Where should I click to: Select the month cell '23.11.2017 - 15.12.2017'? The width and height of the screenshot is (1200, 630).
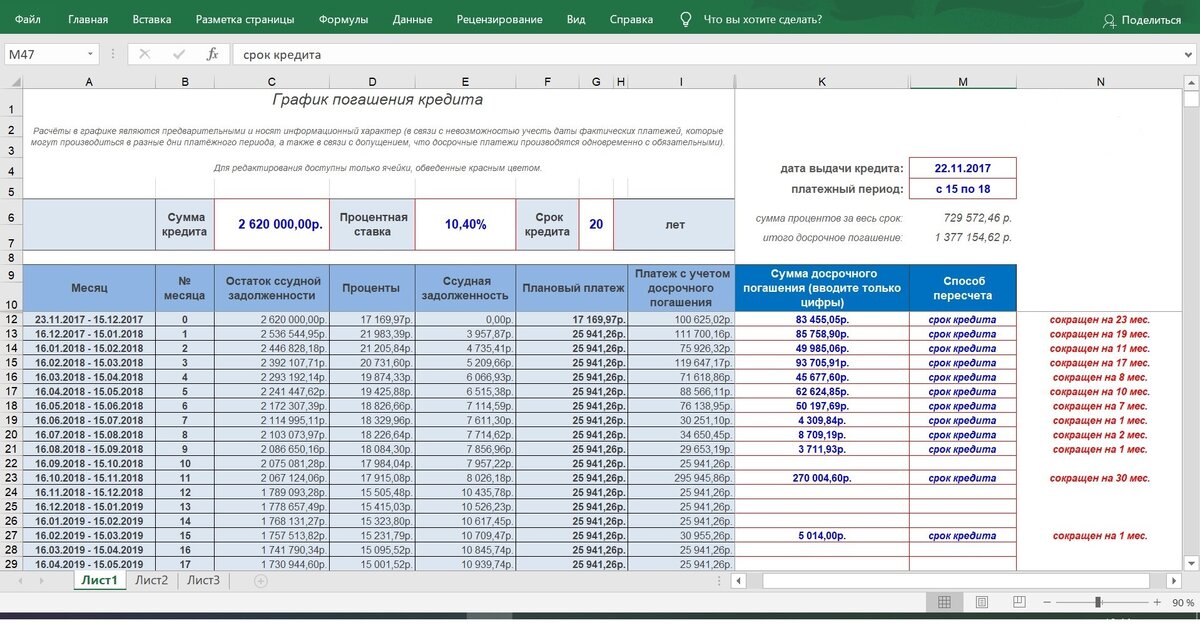point(89,319)
